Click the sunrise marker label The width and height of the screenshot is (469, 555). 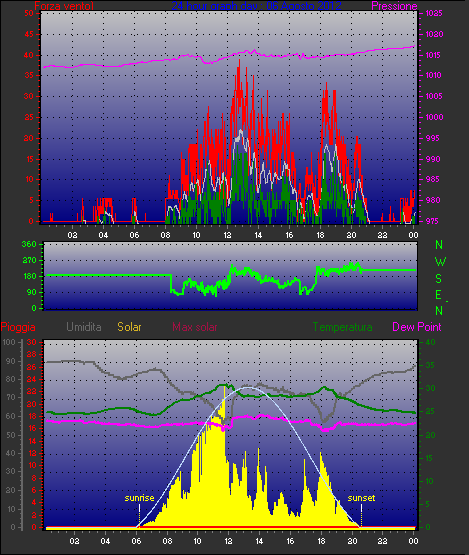139,498
